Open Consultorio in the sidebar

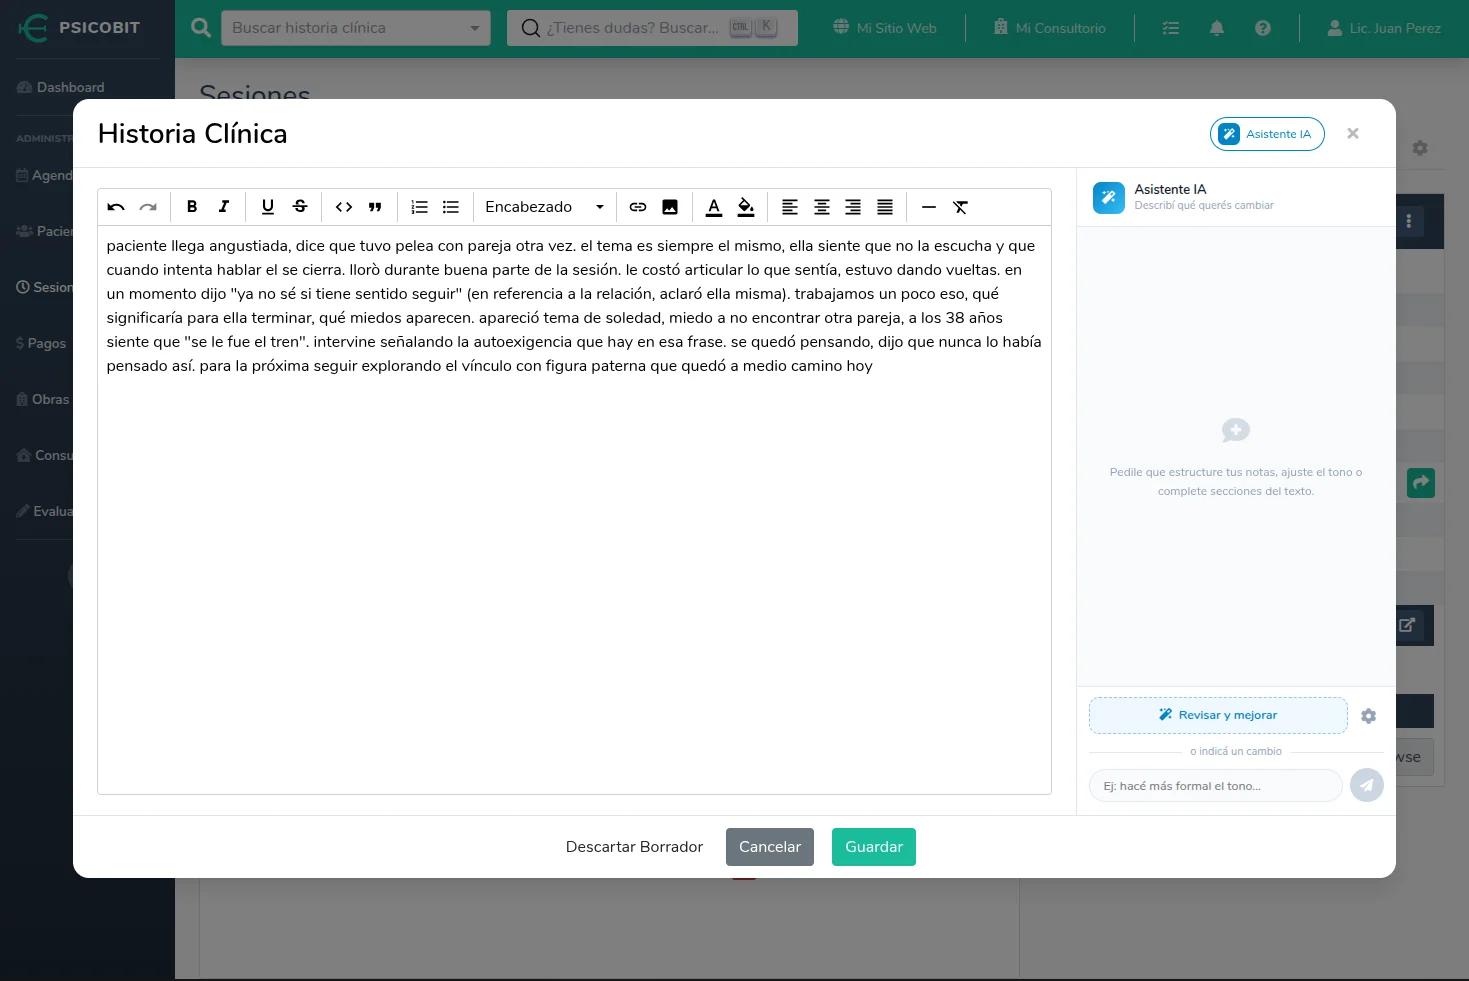(x=44, y=455)
